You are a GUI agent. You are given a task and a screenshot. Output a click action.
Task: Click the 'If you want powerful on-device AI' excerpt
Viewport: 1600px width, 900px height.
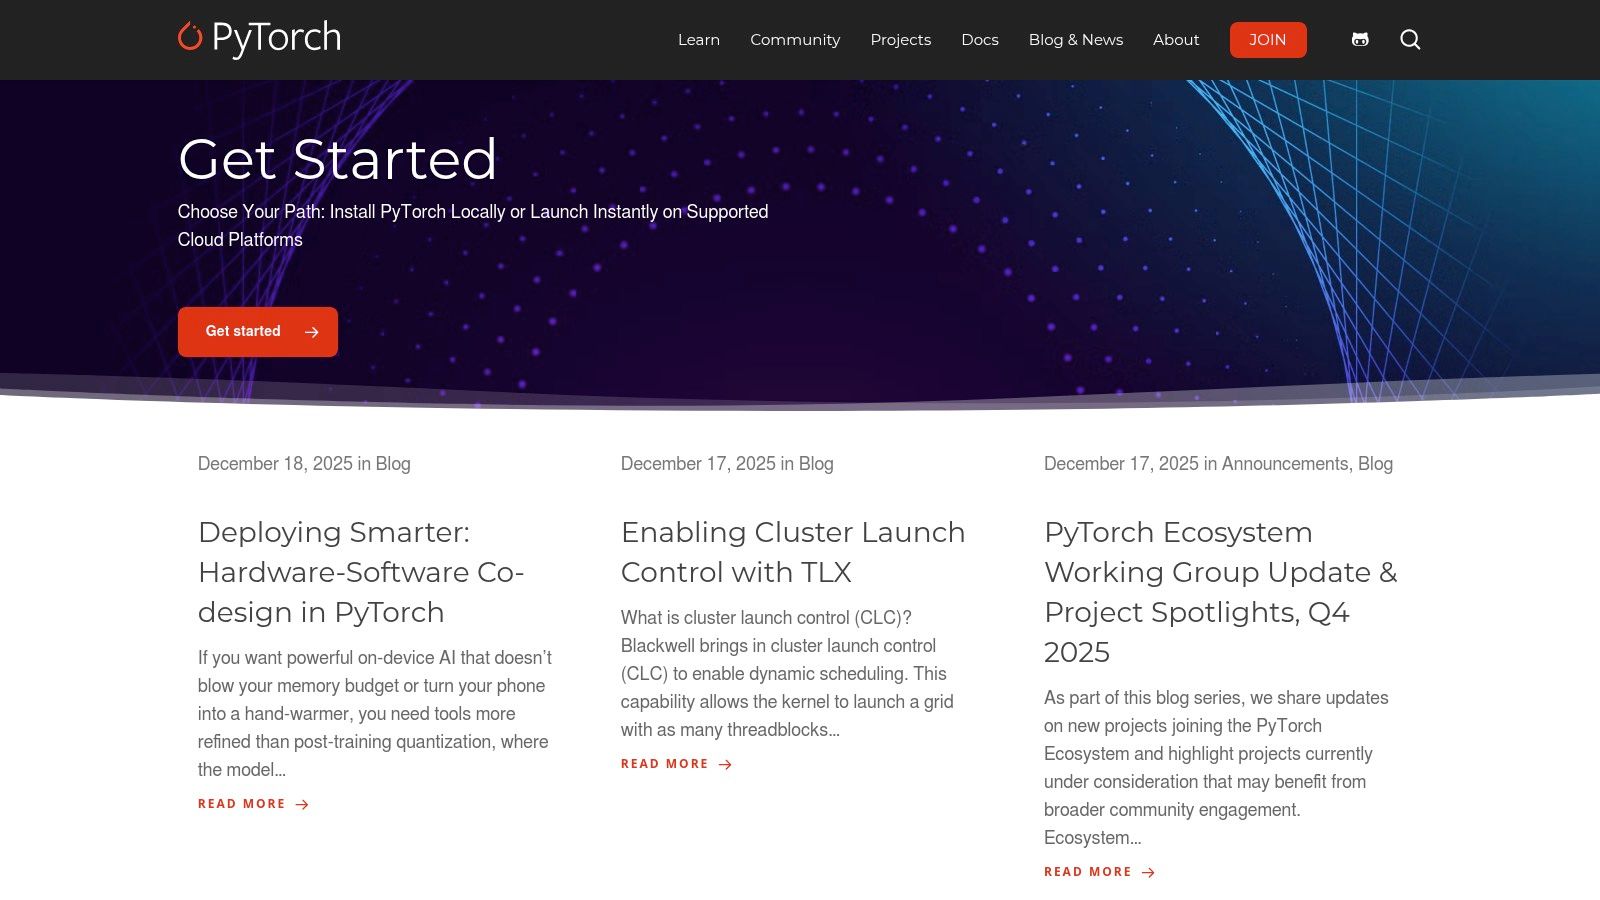tap(375, 714)
